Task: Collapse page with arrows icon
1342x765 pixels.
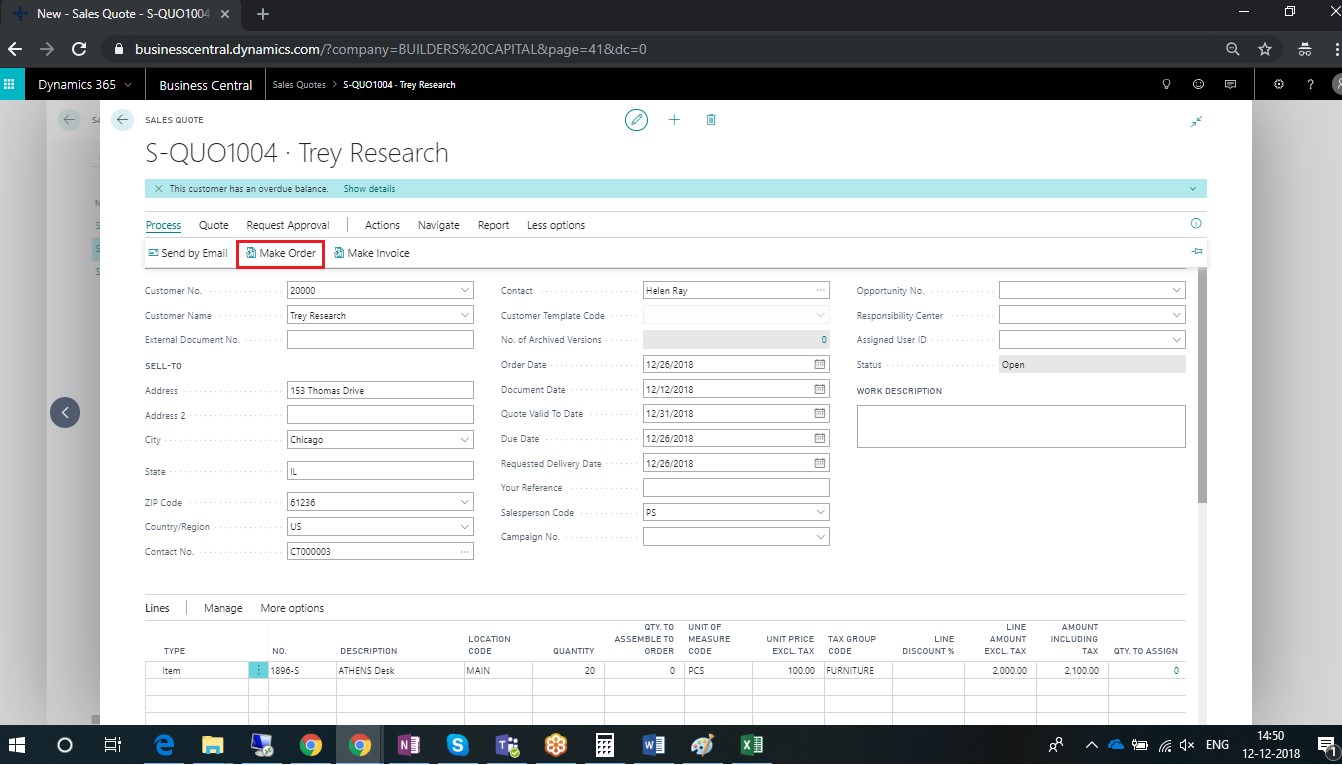Action: click(1196, 121)
